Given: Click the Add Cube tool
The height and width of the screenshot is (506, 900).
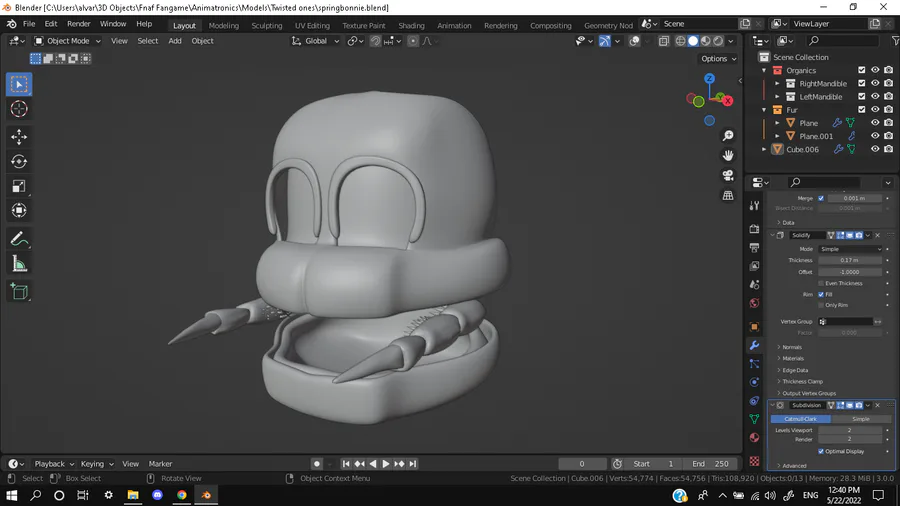Looking at the screenshot, I should pyautogui.click(x=19, y=292).
